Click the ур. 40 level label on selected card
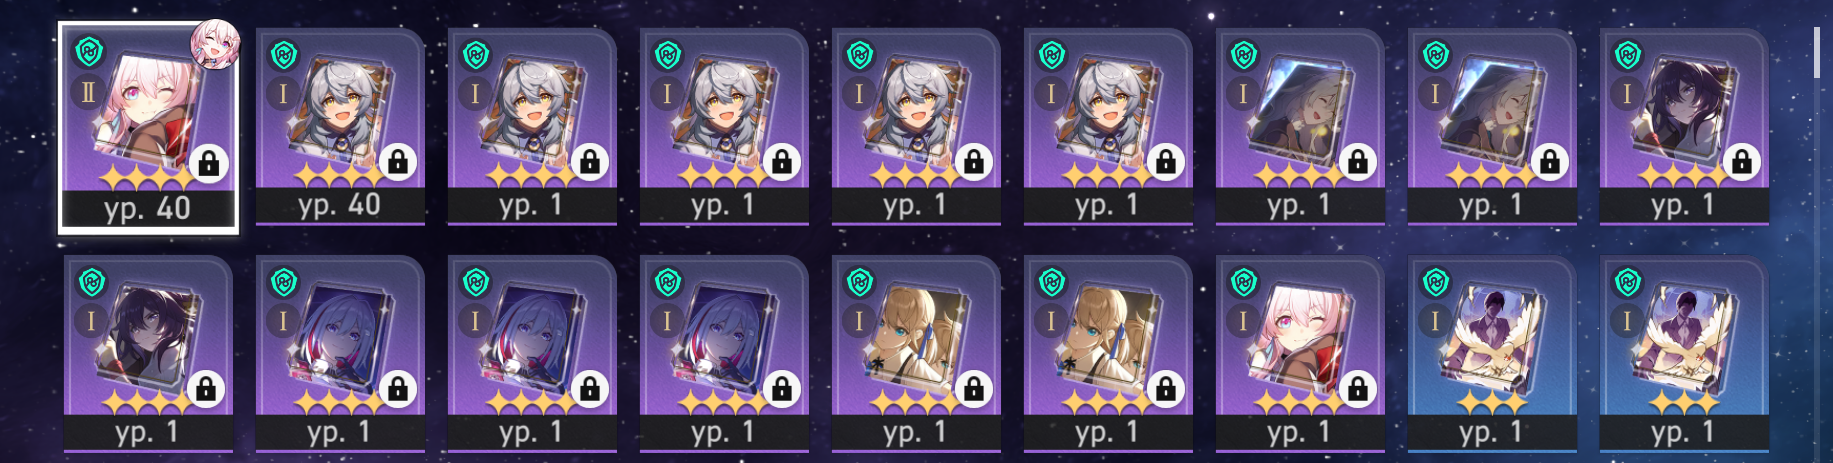 coord(148,208)
